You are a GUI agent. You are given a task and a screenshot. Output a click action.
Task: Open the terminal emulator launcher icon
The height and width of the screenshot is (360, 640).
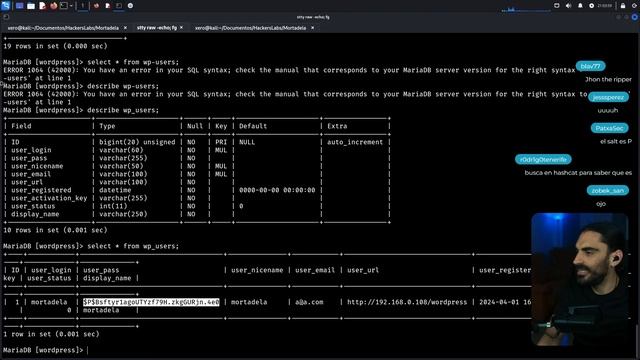64,6
